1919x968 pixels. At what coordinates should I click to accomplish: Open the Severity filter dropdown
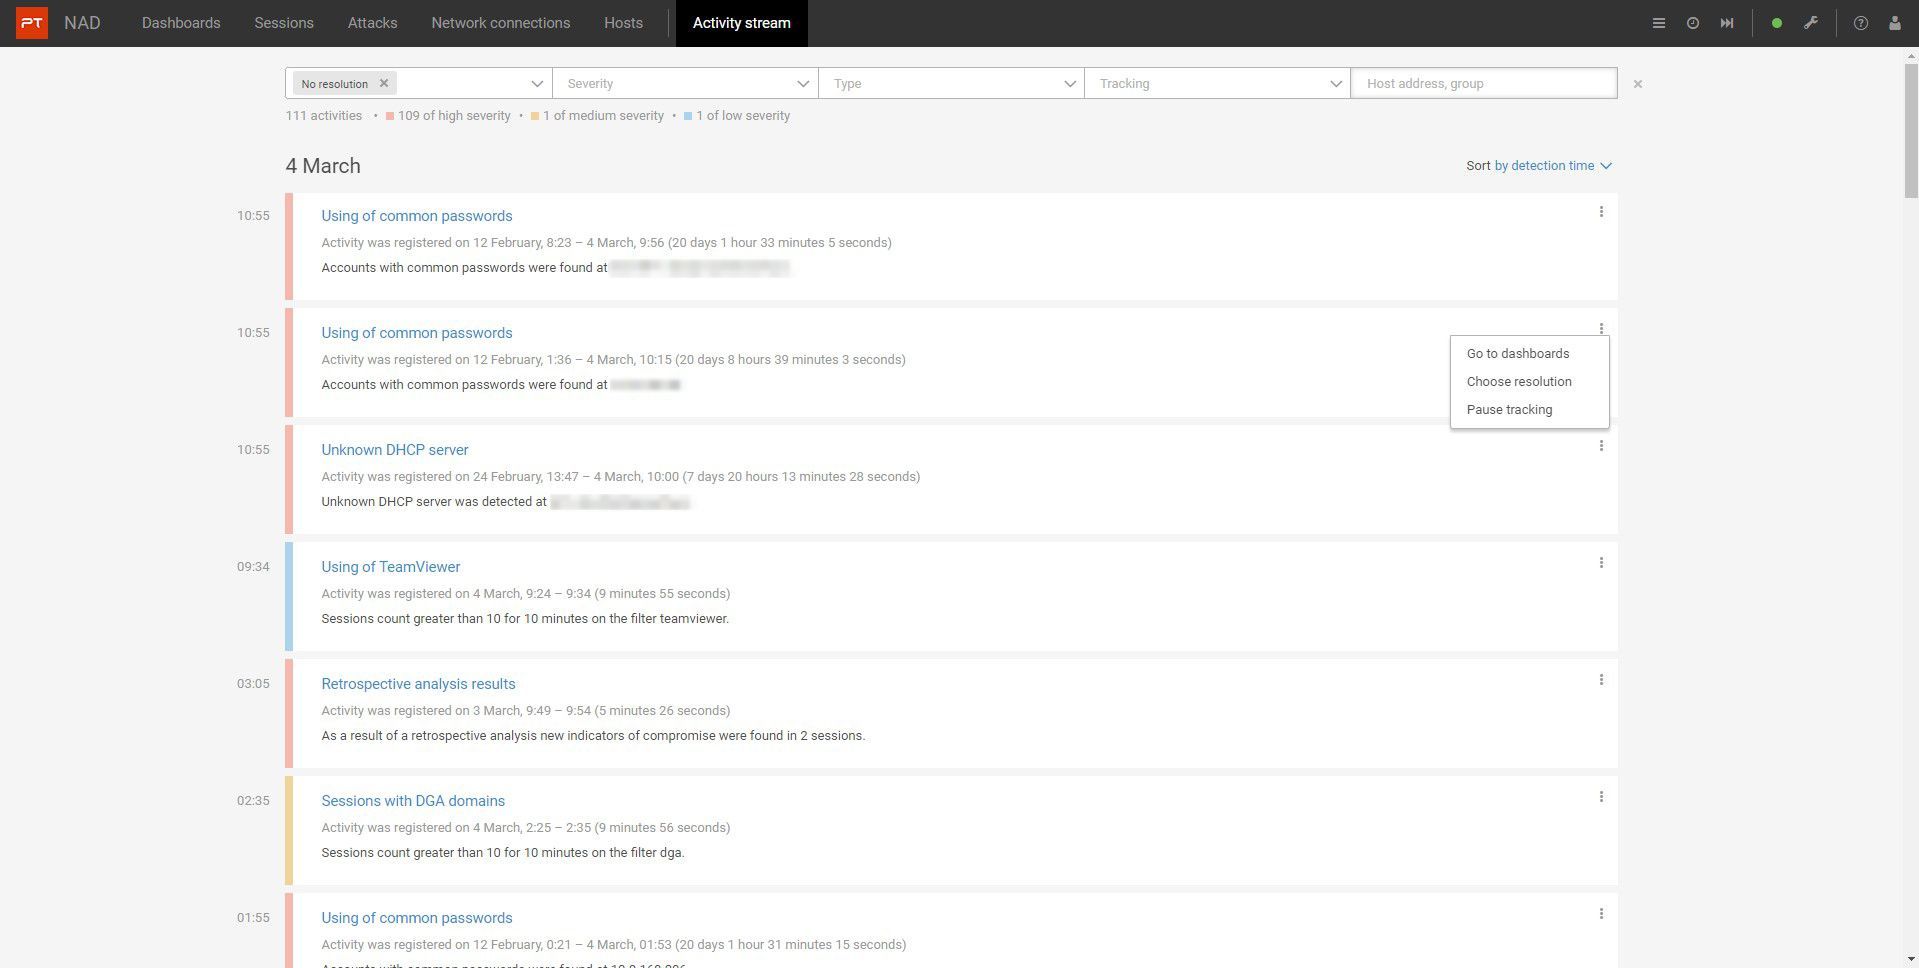coord(685,84)
